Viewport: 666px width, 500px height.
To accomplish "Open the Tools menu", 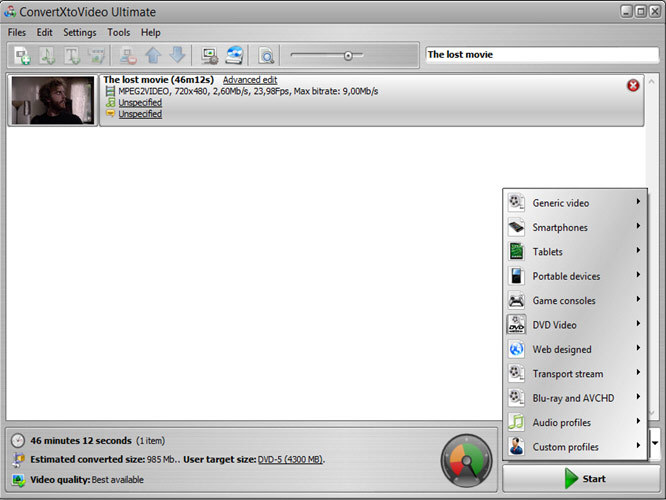I will click(119, 32).
